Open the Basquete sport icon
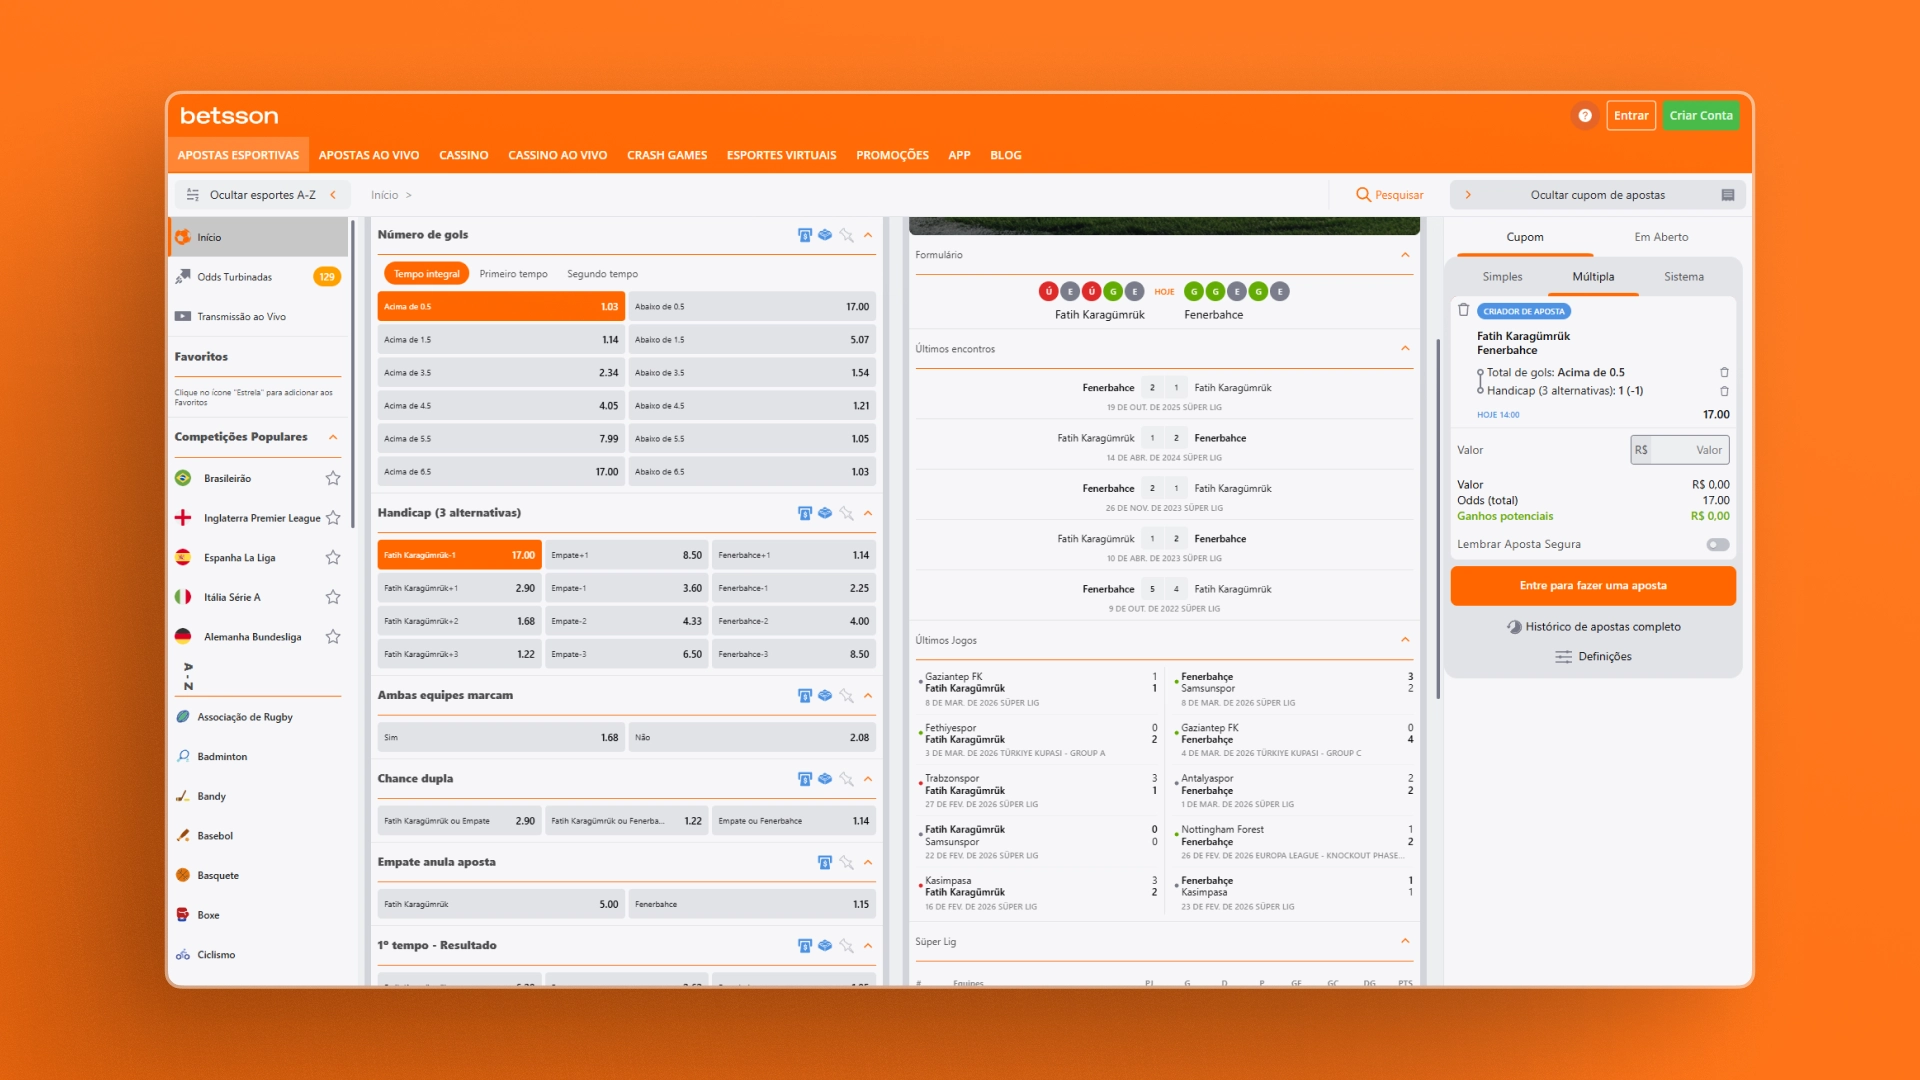The height and width of the screenshot is (1080, 1920). [x=183, y=875]
